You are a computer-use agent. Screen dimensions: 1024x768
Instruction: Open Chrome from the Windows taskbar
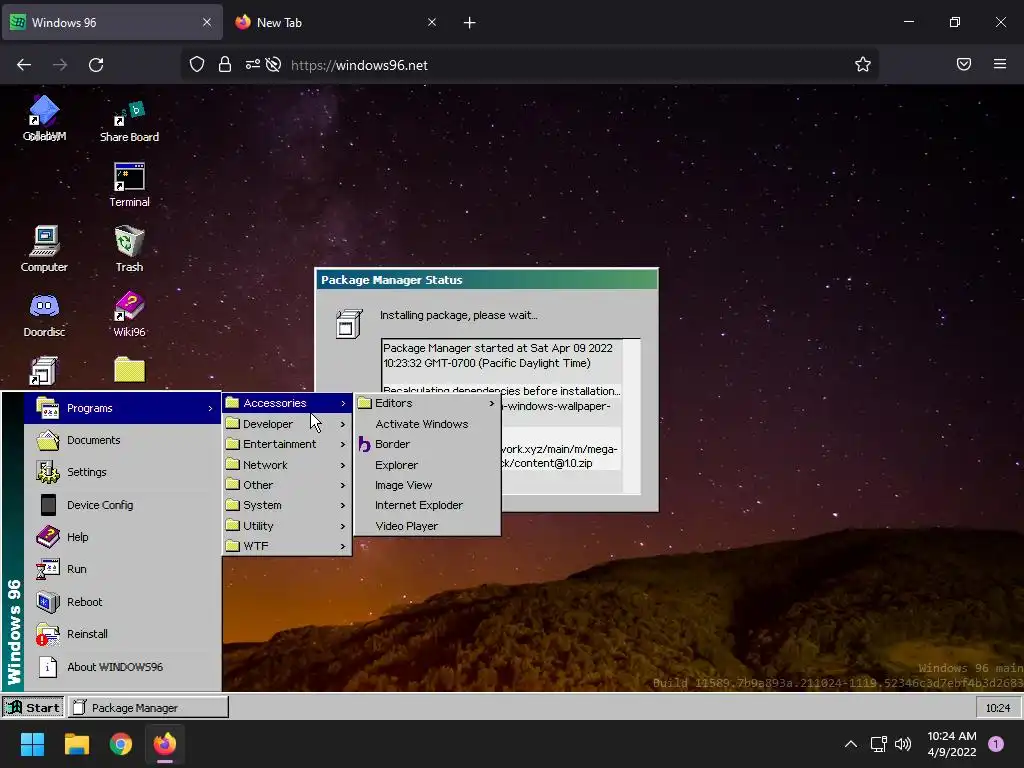121,744
